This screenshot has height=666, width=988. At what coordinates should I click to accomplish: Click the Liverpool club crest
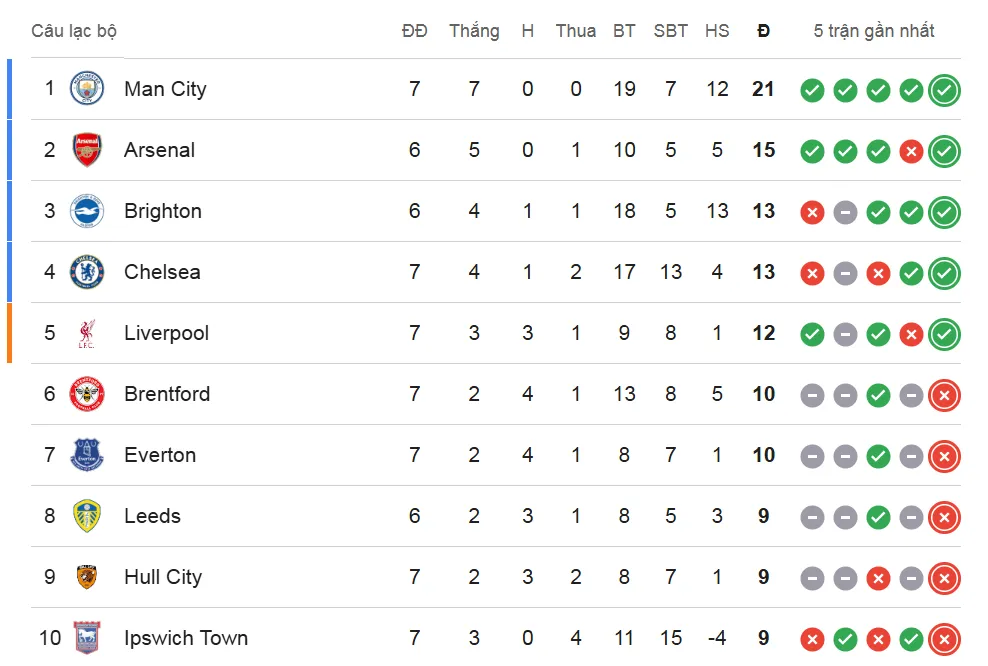click(87, 333)
